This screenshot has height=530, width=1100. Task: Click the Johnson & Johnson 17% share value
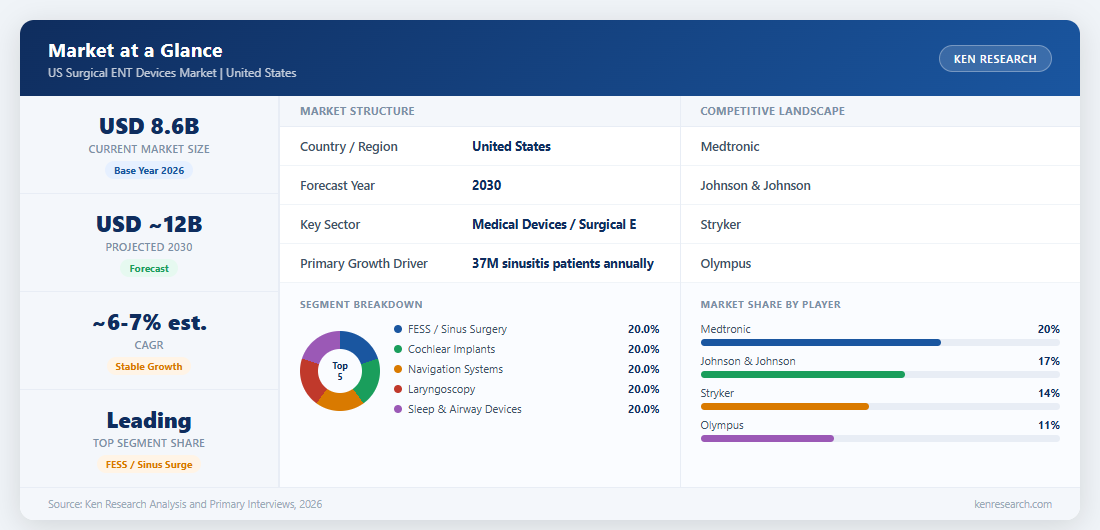[x=1049, y=361]
